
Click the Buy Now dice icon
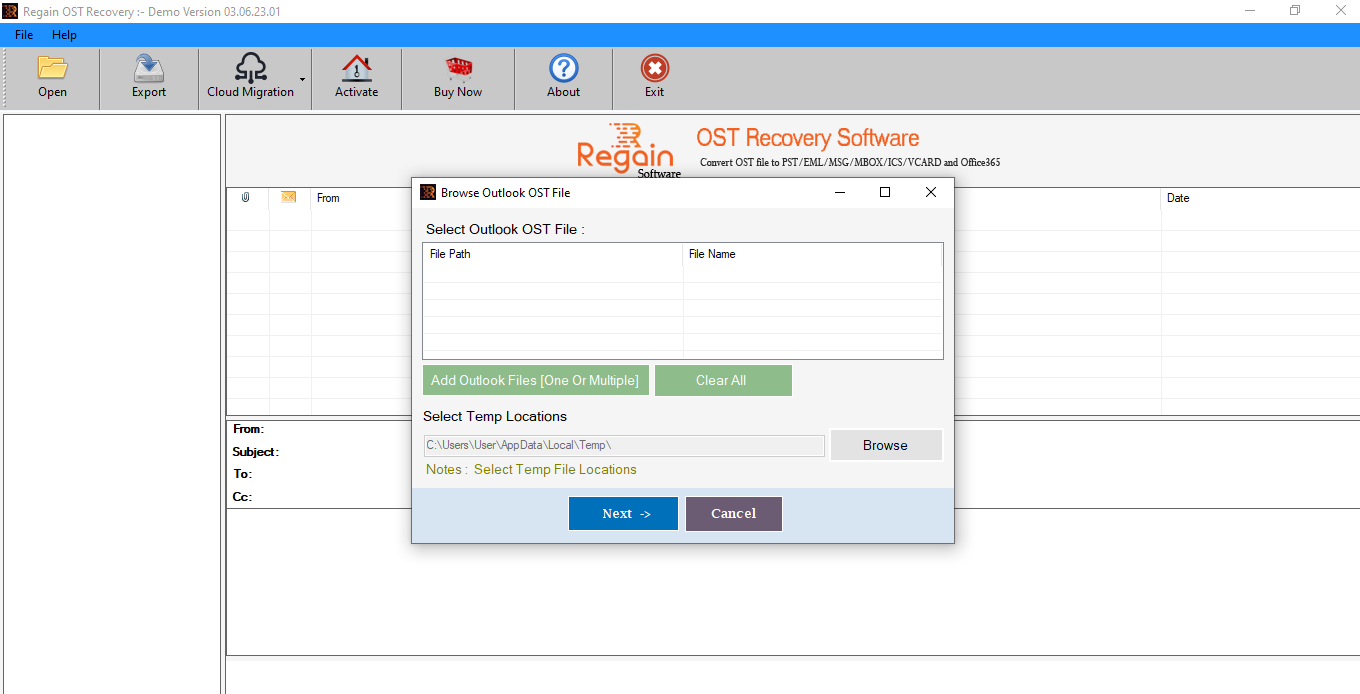point(457,68)
